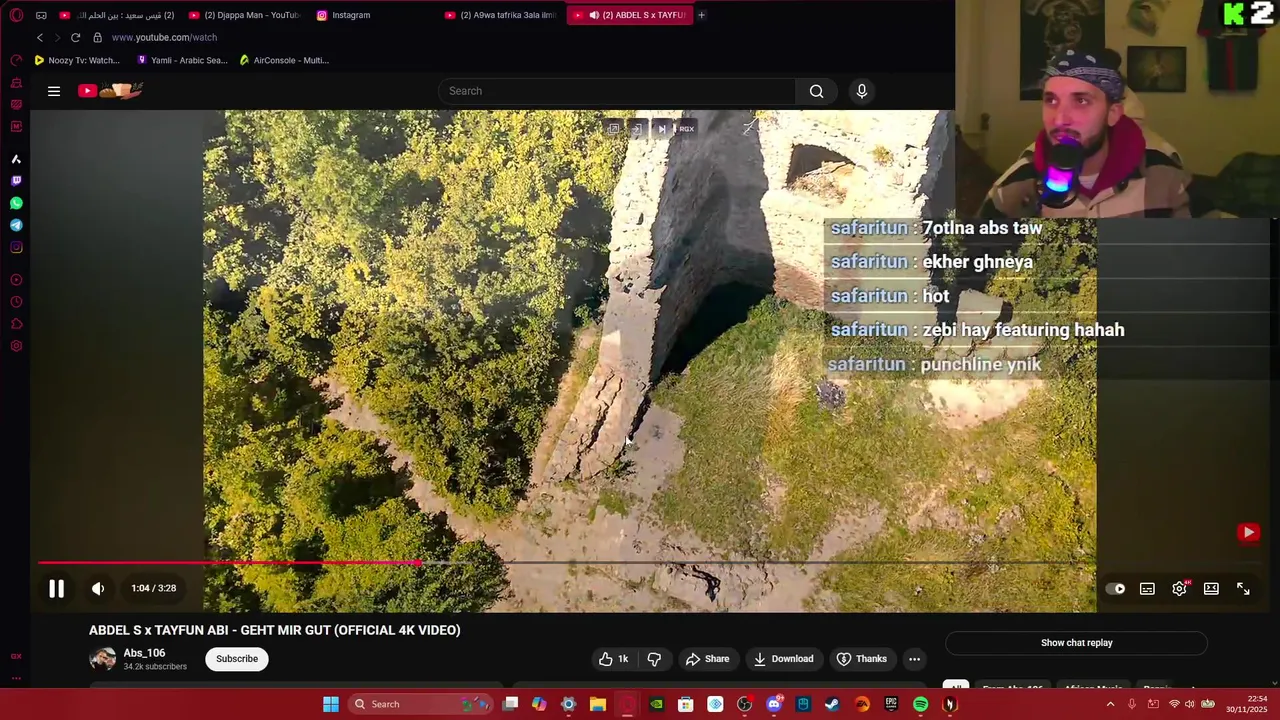
Task: Click the YouTube watermark in player corner
Action: (1248, 532)
